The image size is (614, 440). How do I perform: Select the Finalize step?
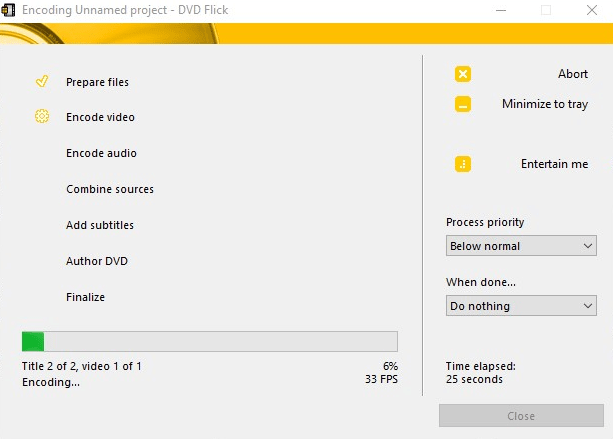point(85,297)
